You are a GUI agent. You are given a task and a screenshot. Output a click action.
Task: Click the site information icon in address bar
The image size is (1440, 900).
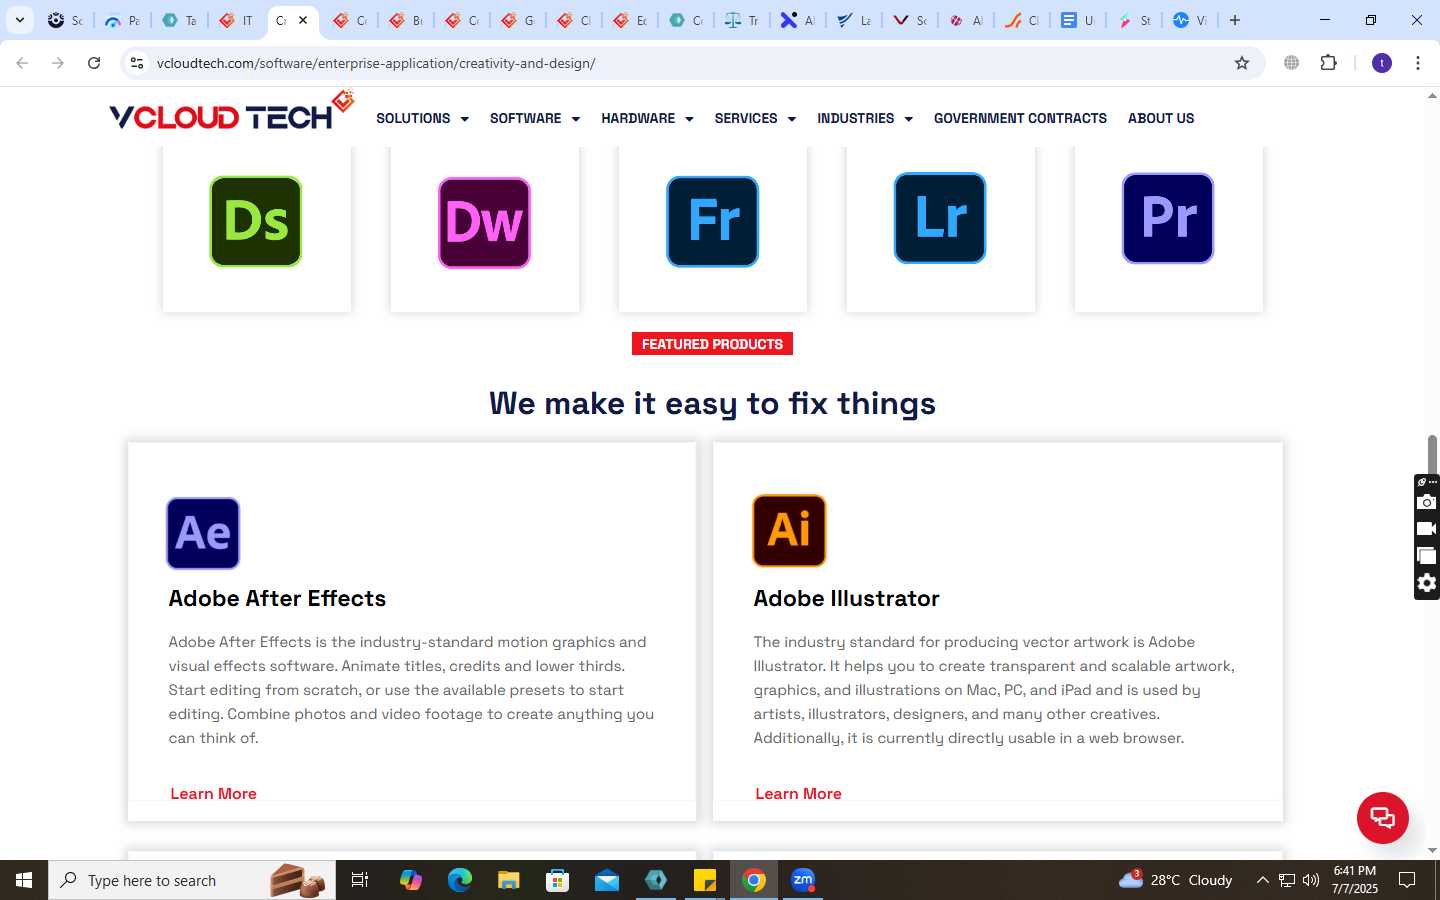pyautogui.click(x=137, y=63)
